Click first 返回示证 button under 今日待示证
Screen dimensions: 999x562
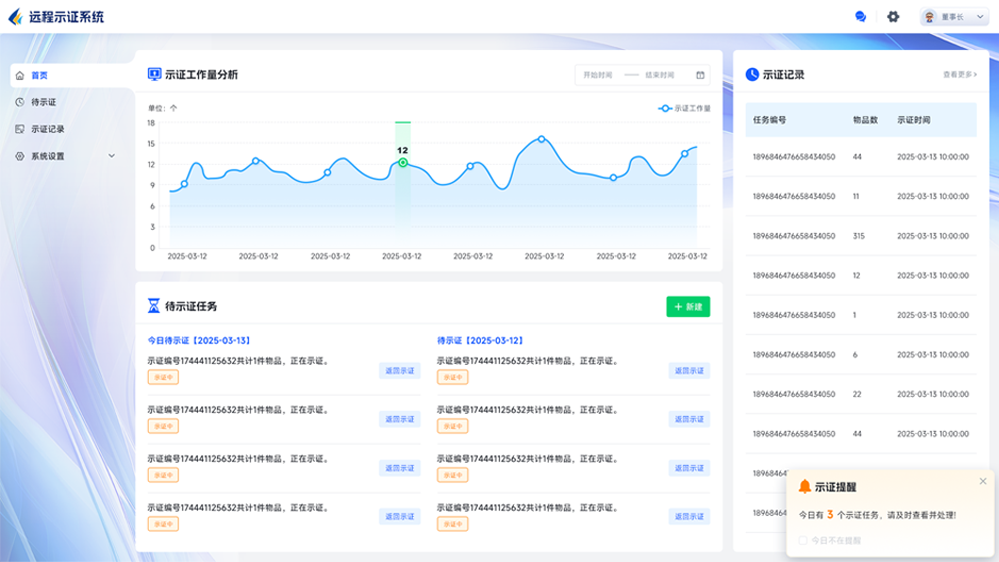(x=399, y=371)
